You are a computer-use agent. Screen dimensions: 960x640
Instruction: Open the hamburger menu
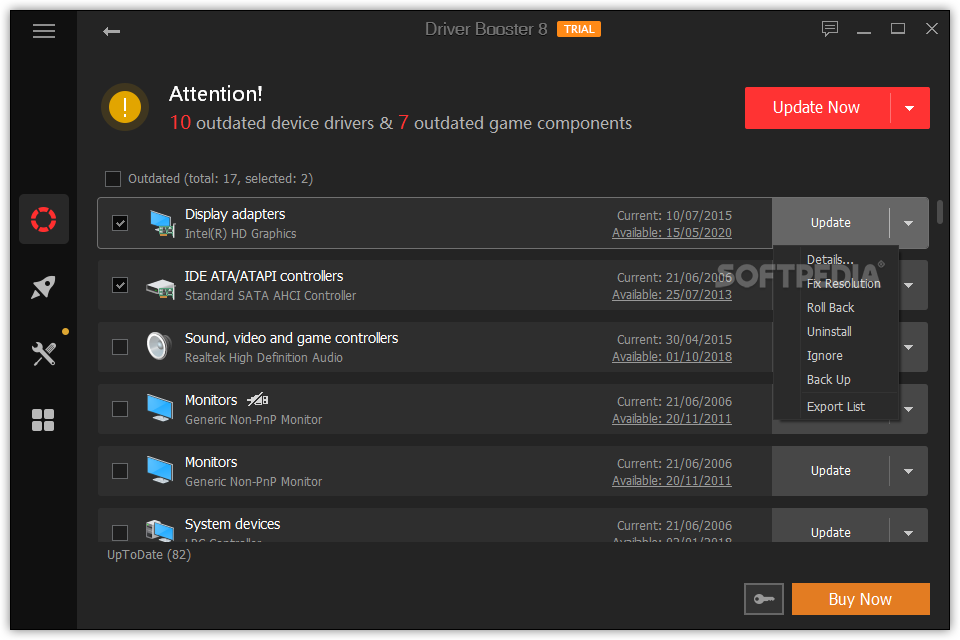click(43, 31)
